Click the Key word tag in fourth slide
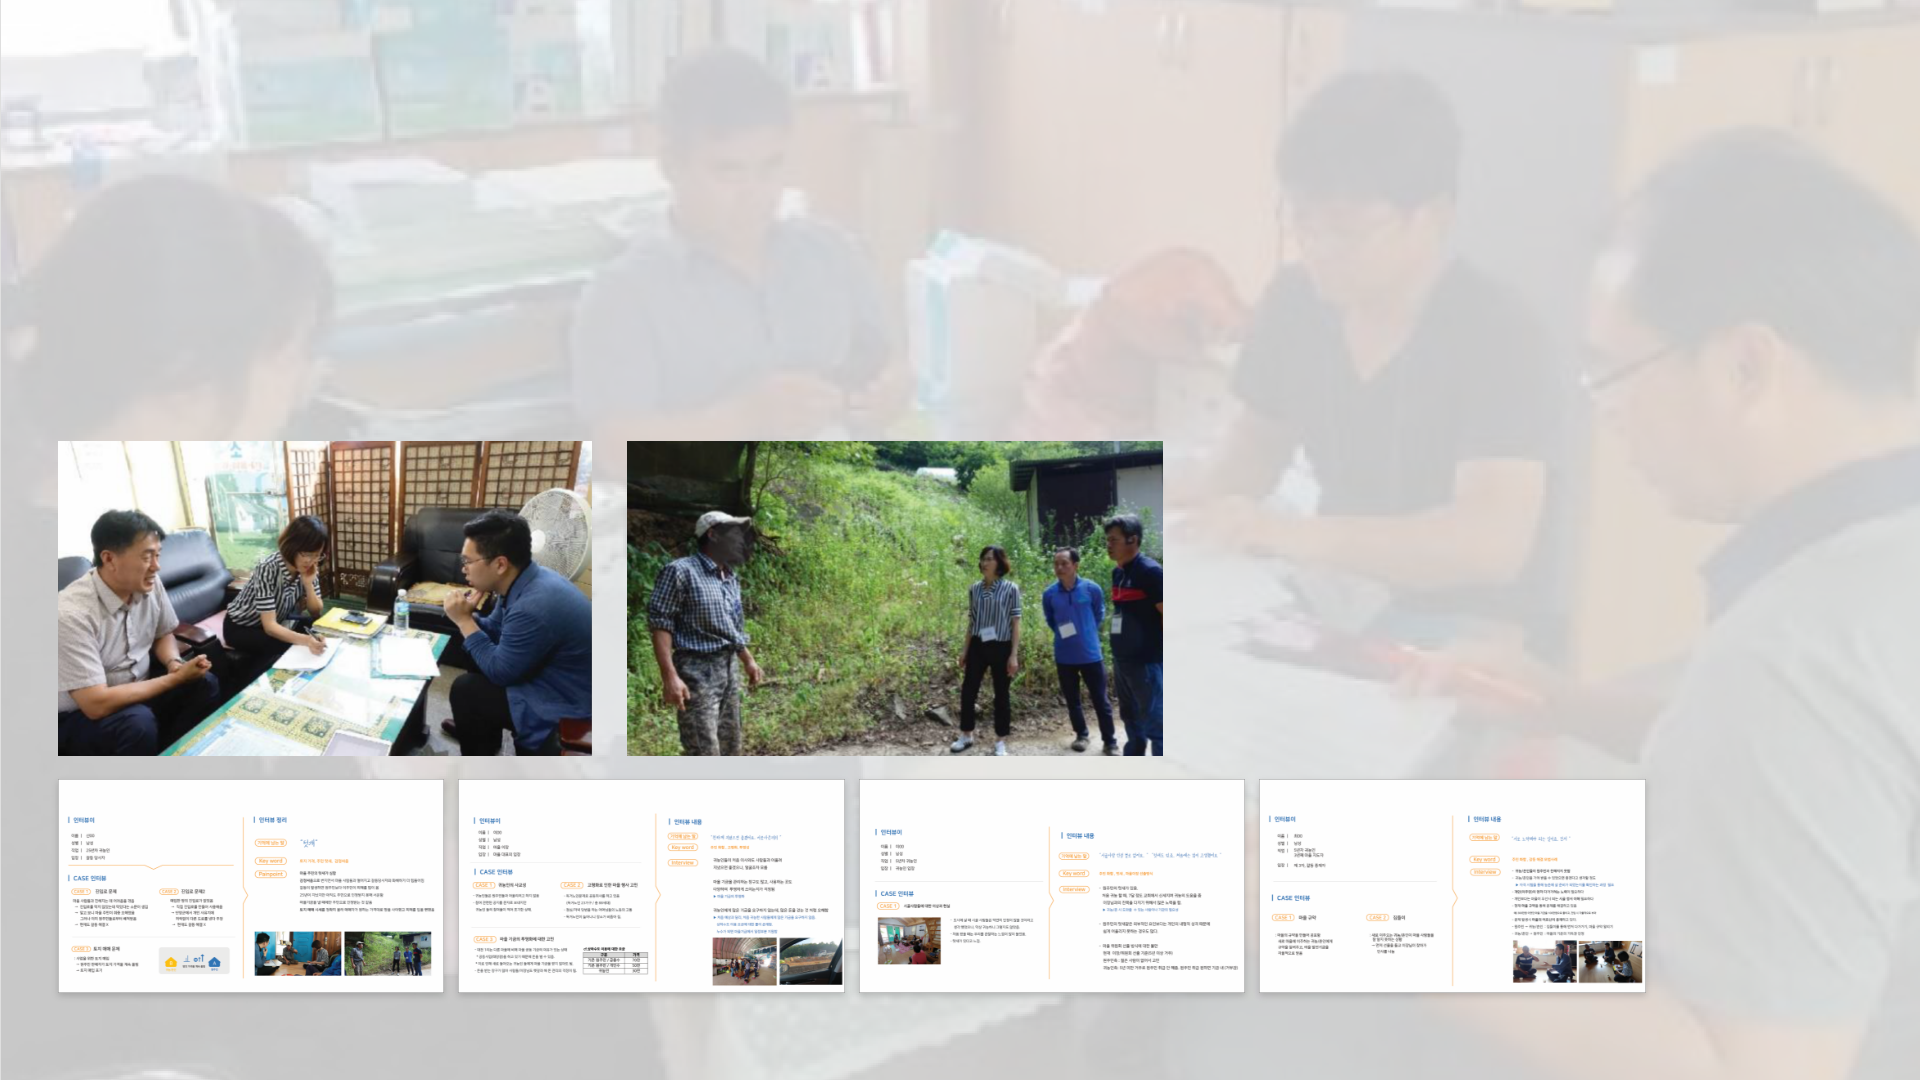This screenshot has height=1080, width=1920. coord(1484,859)
